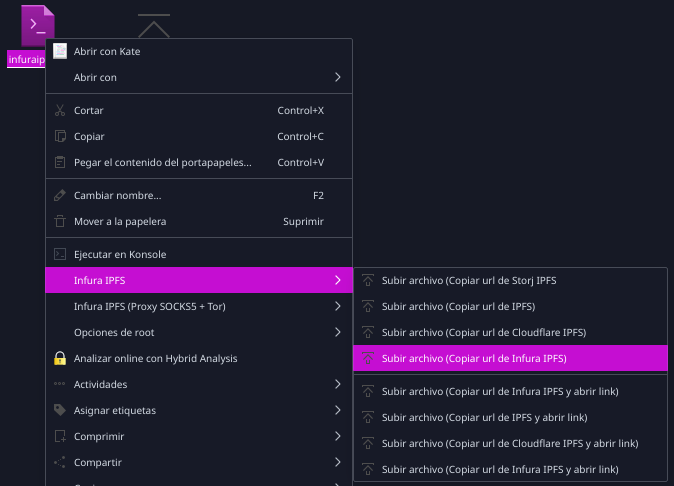
Task: Click the Control+C shortcut text
Action: tap(300, 136)
